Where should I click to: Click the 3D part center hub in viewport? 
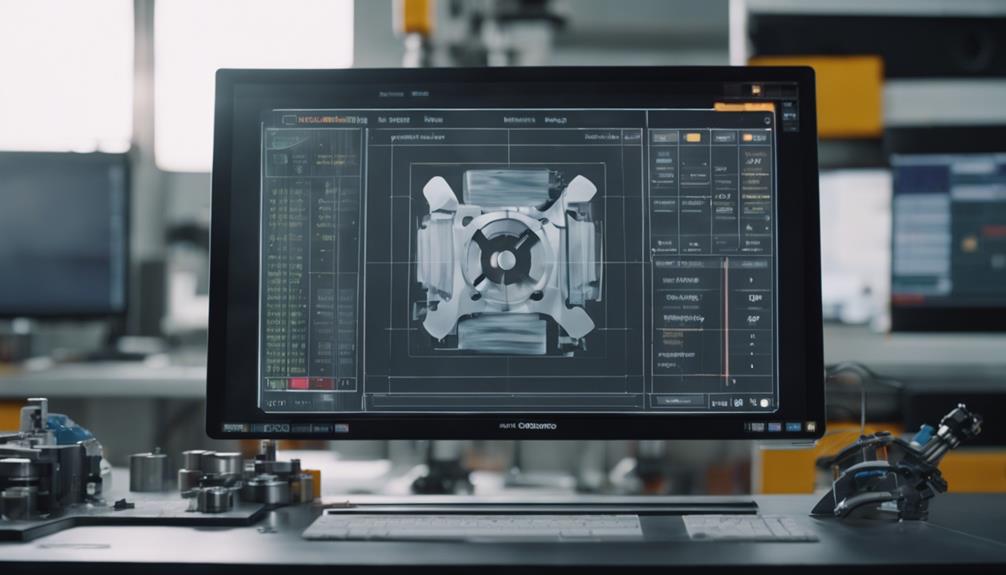click(506, 260)
